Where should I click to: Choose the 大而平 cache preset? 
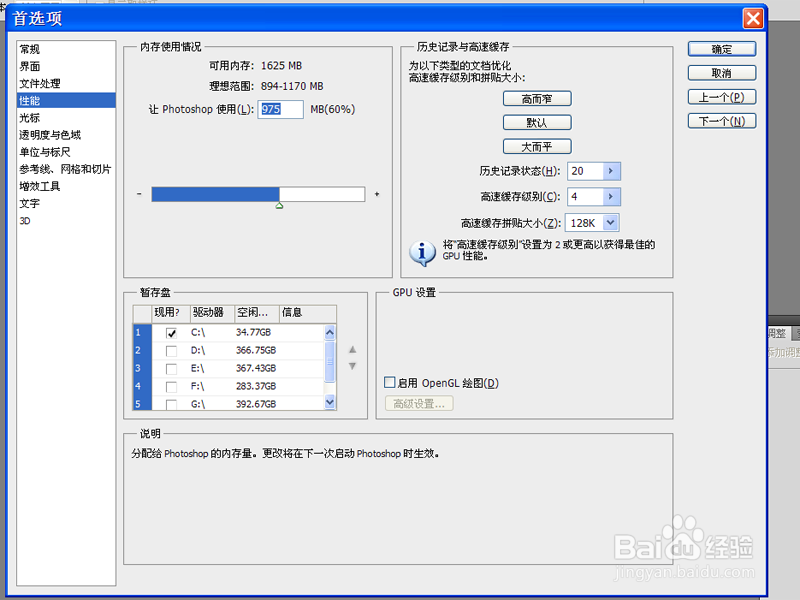pos(537,146)
